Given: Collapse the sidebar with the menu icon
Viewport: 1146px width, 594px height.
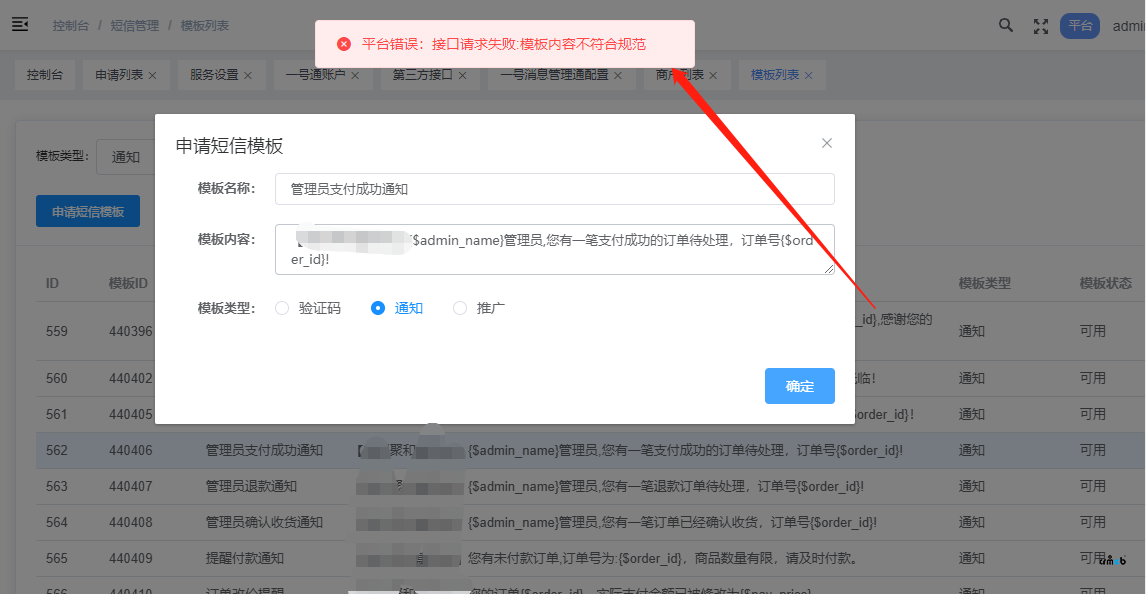Looking at the screenshot, I should (20, 25).
